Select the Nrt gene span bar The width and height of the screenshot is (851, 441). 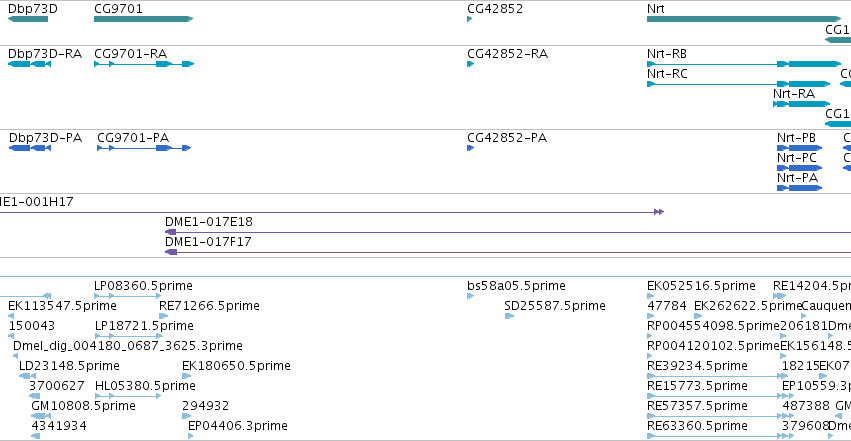(x=744, y=20)
